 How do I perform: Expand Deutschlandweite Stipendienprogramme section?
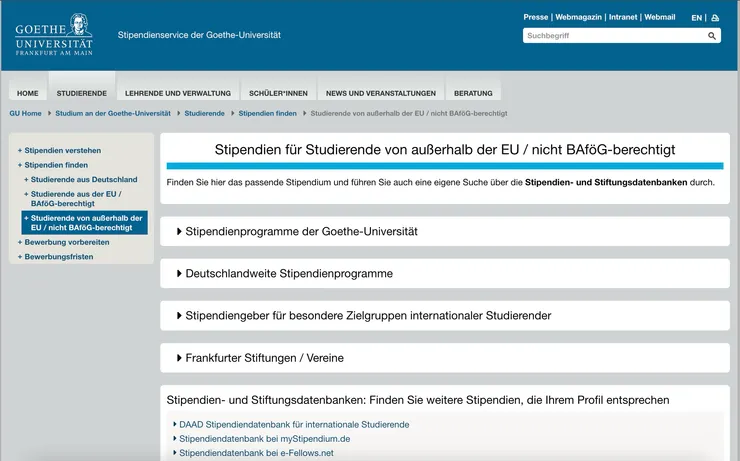coord(445,274)
